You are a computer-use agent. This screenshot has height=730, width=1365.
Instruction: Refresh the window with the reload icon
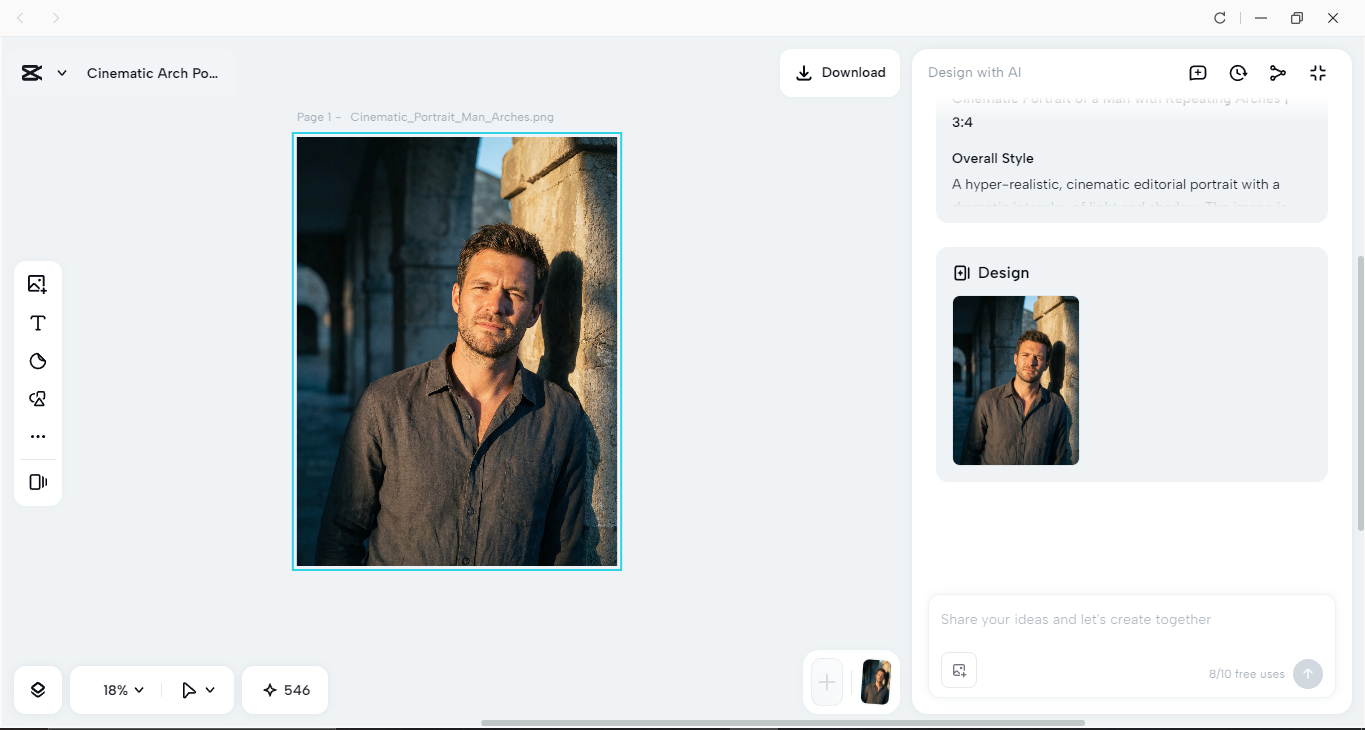point(1220,18)
